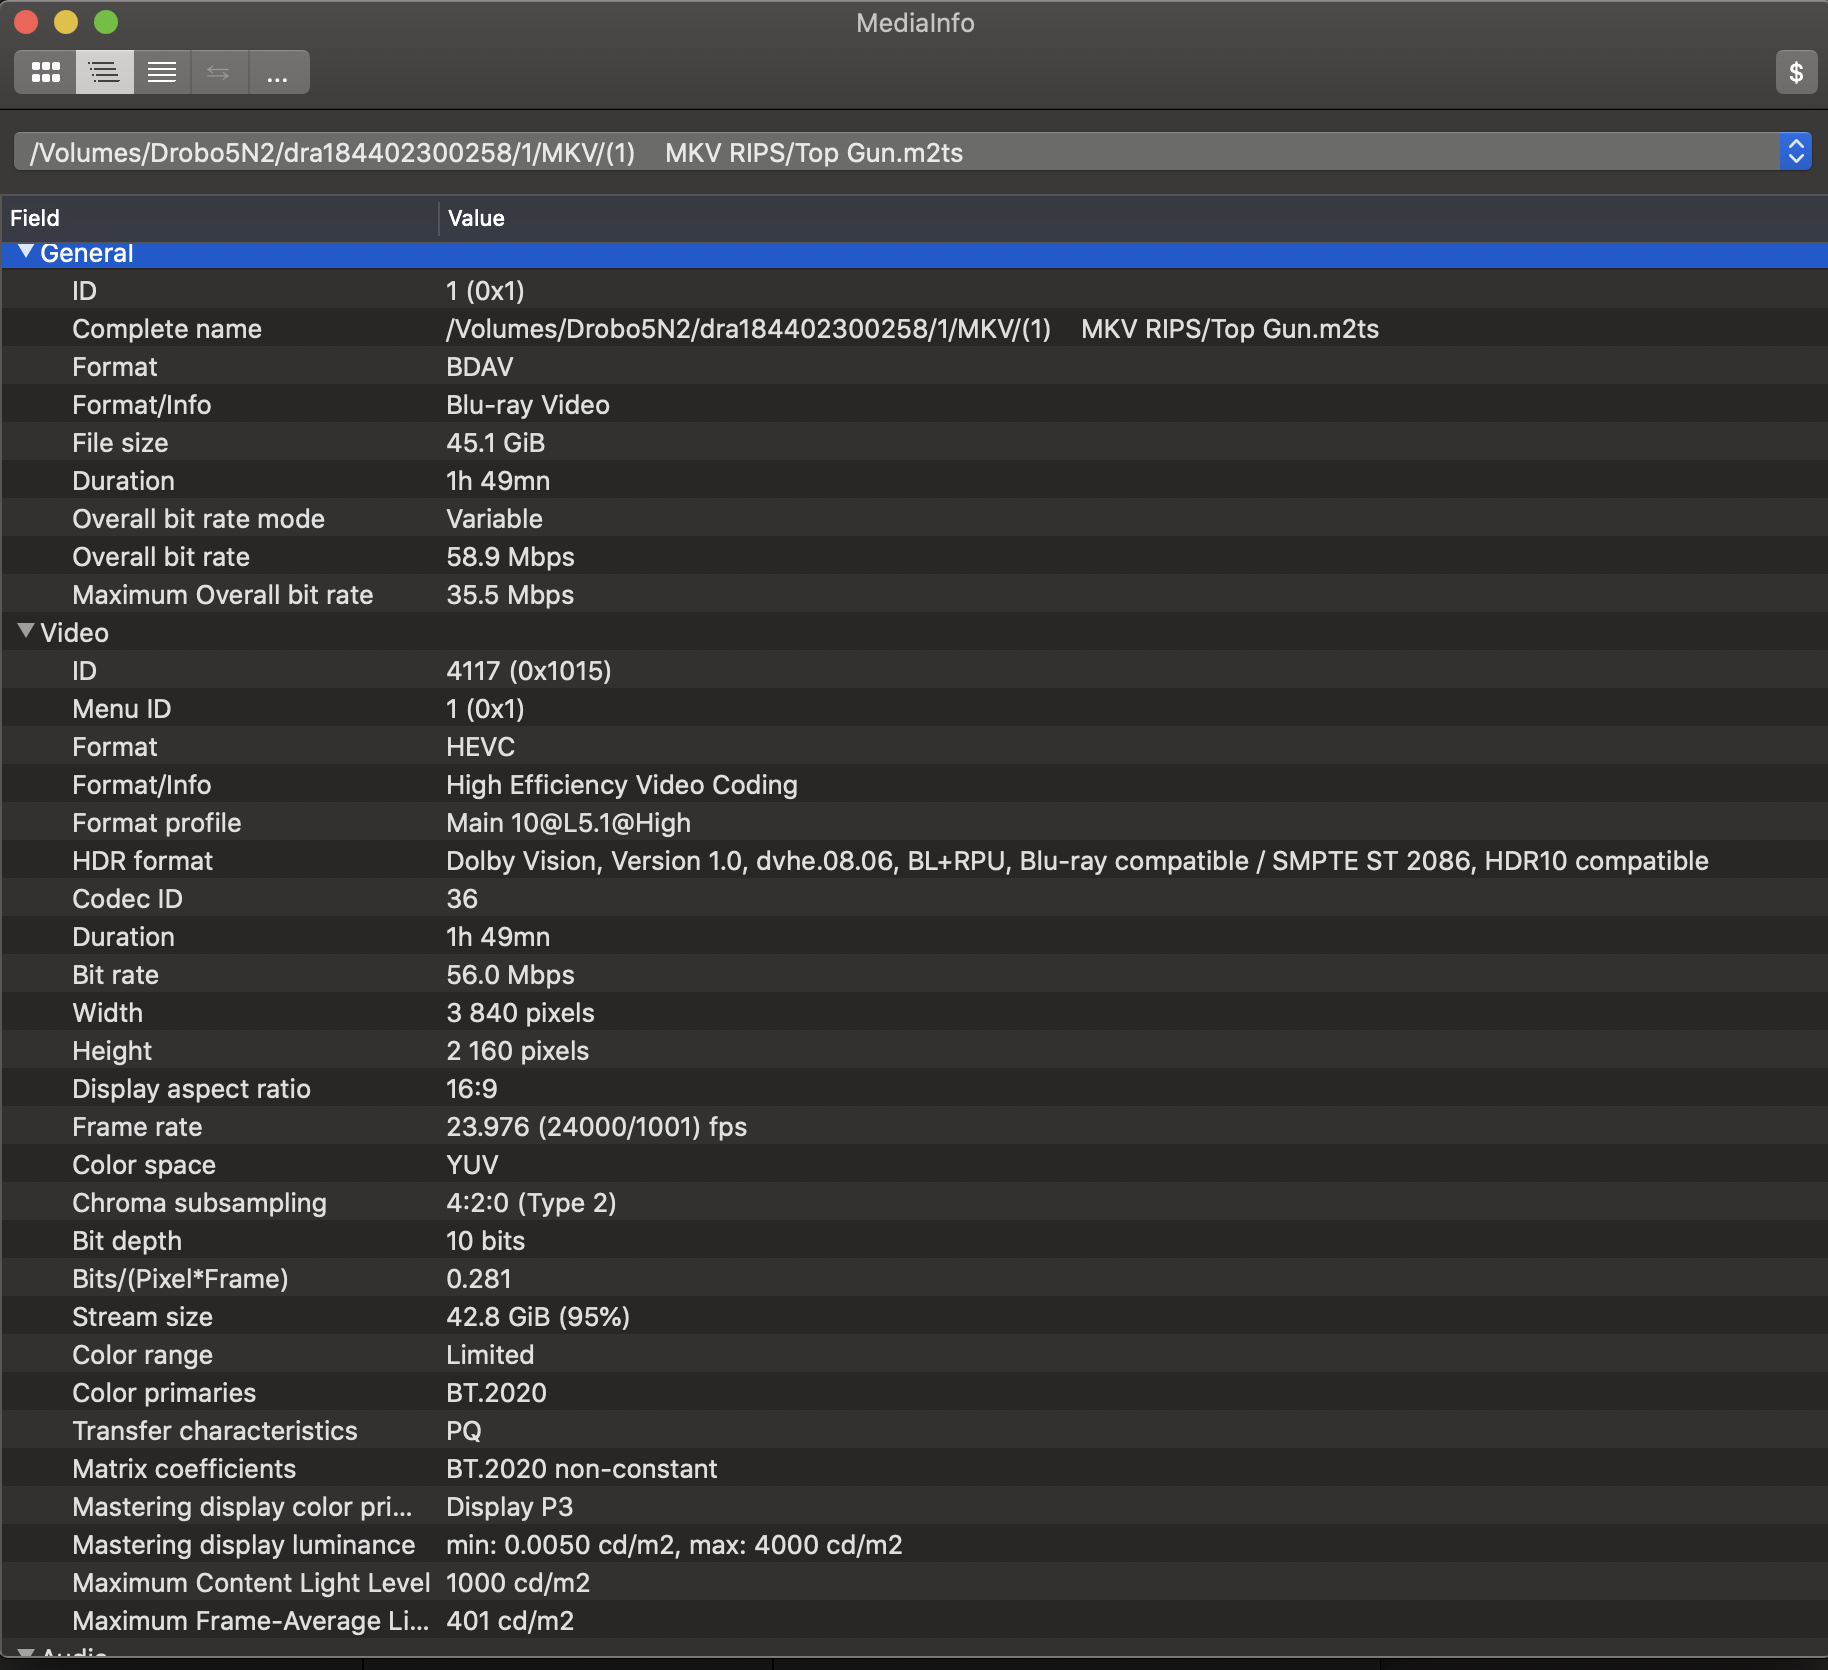The image size is (1828, 1670).
Task: Select the Color space field
Action: coord(144,1165)
